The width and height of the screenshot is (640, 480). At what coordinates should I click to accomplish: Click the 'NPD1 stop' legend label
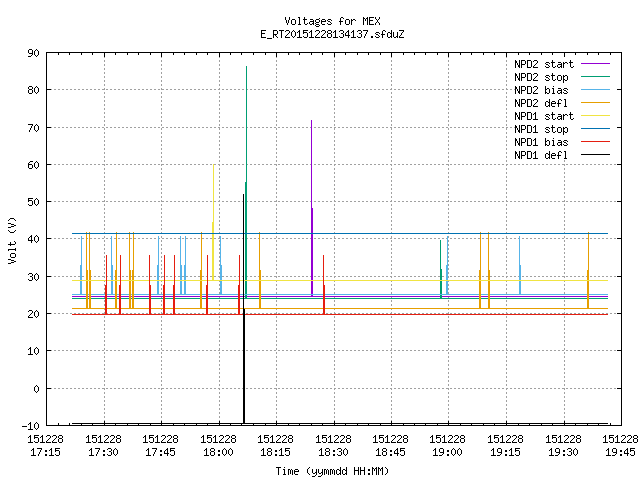[541, 129]
